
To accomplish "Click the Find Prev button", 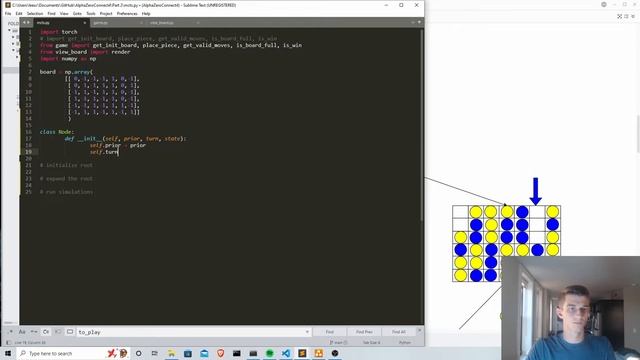I will click(x=364, y=332).
